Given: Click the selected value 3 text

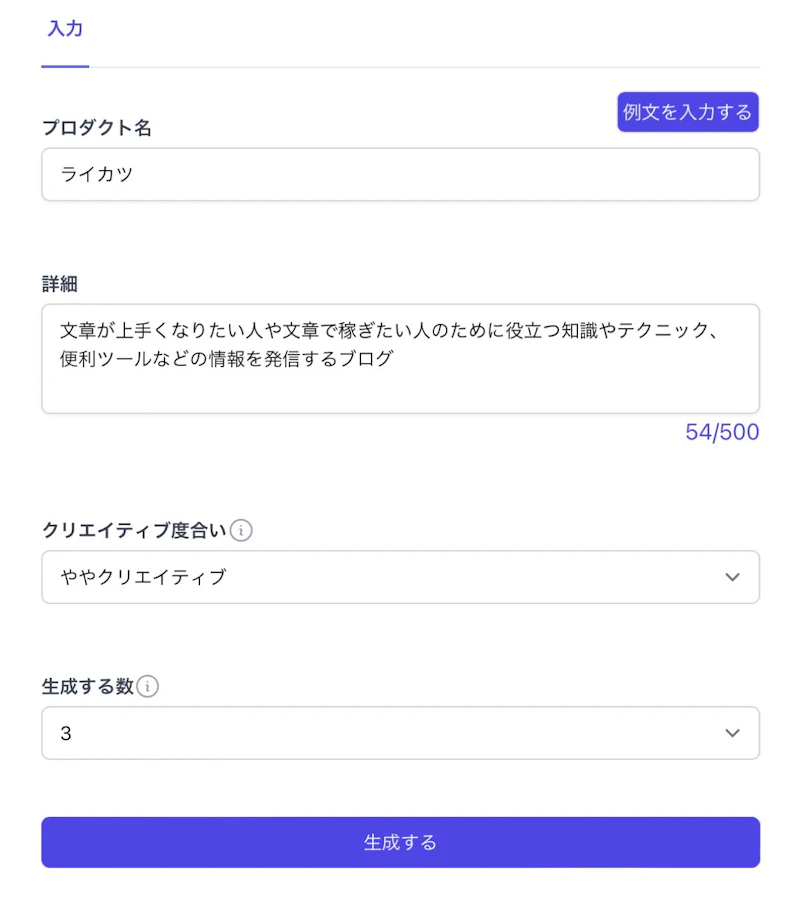Looking at the screenshot, I should click(x=66, y=733).
